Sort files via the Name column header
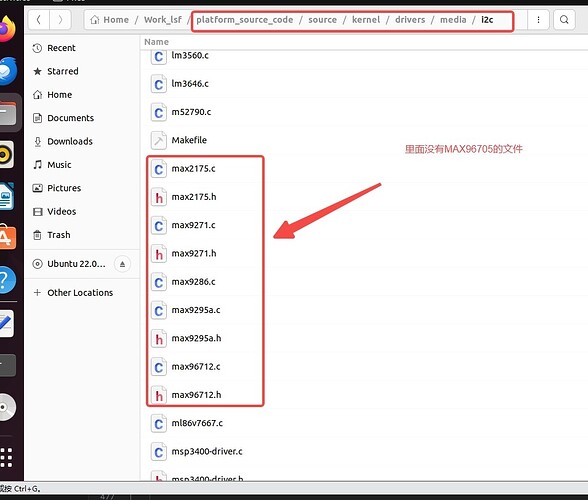The height and width of the screenshot is (500, 588). (156, 42)
